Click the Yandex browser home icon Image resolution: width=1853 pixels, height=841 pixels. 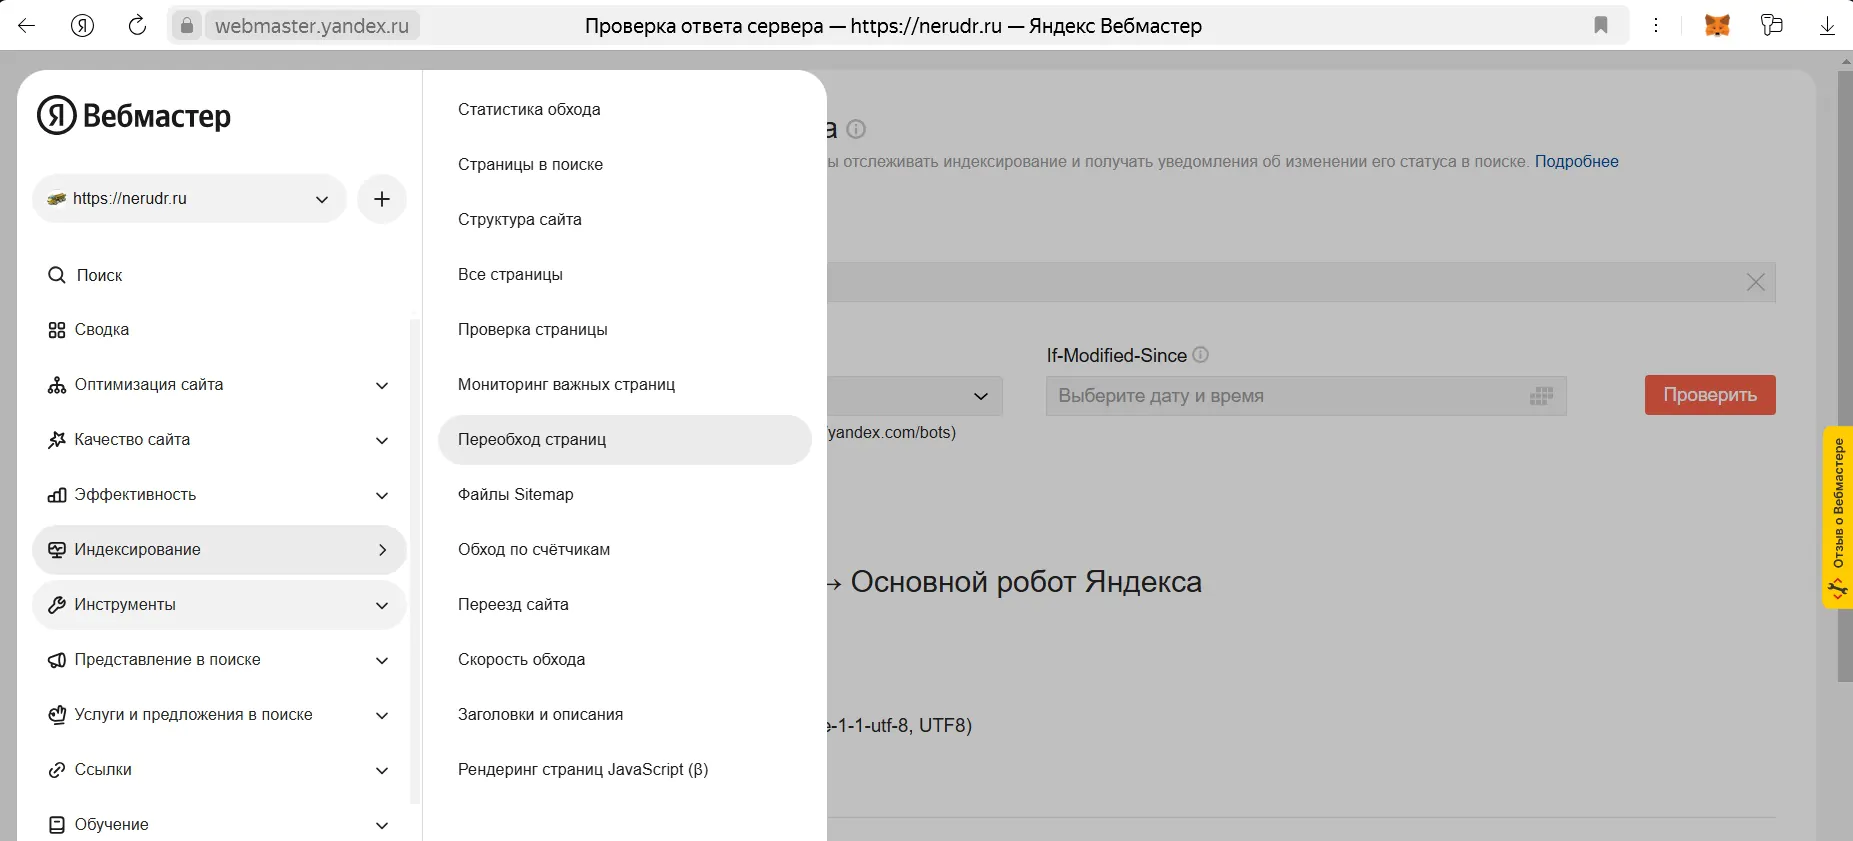83,26
